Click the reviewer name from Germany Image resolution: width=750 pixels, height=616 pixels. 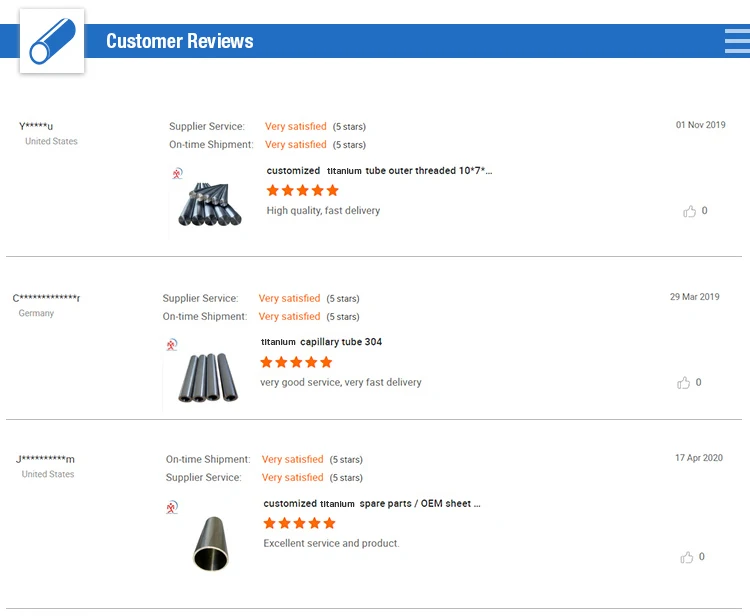(x=46, y=298)
